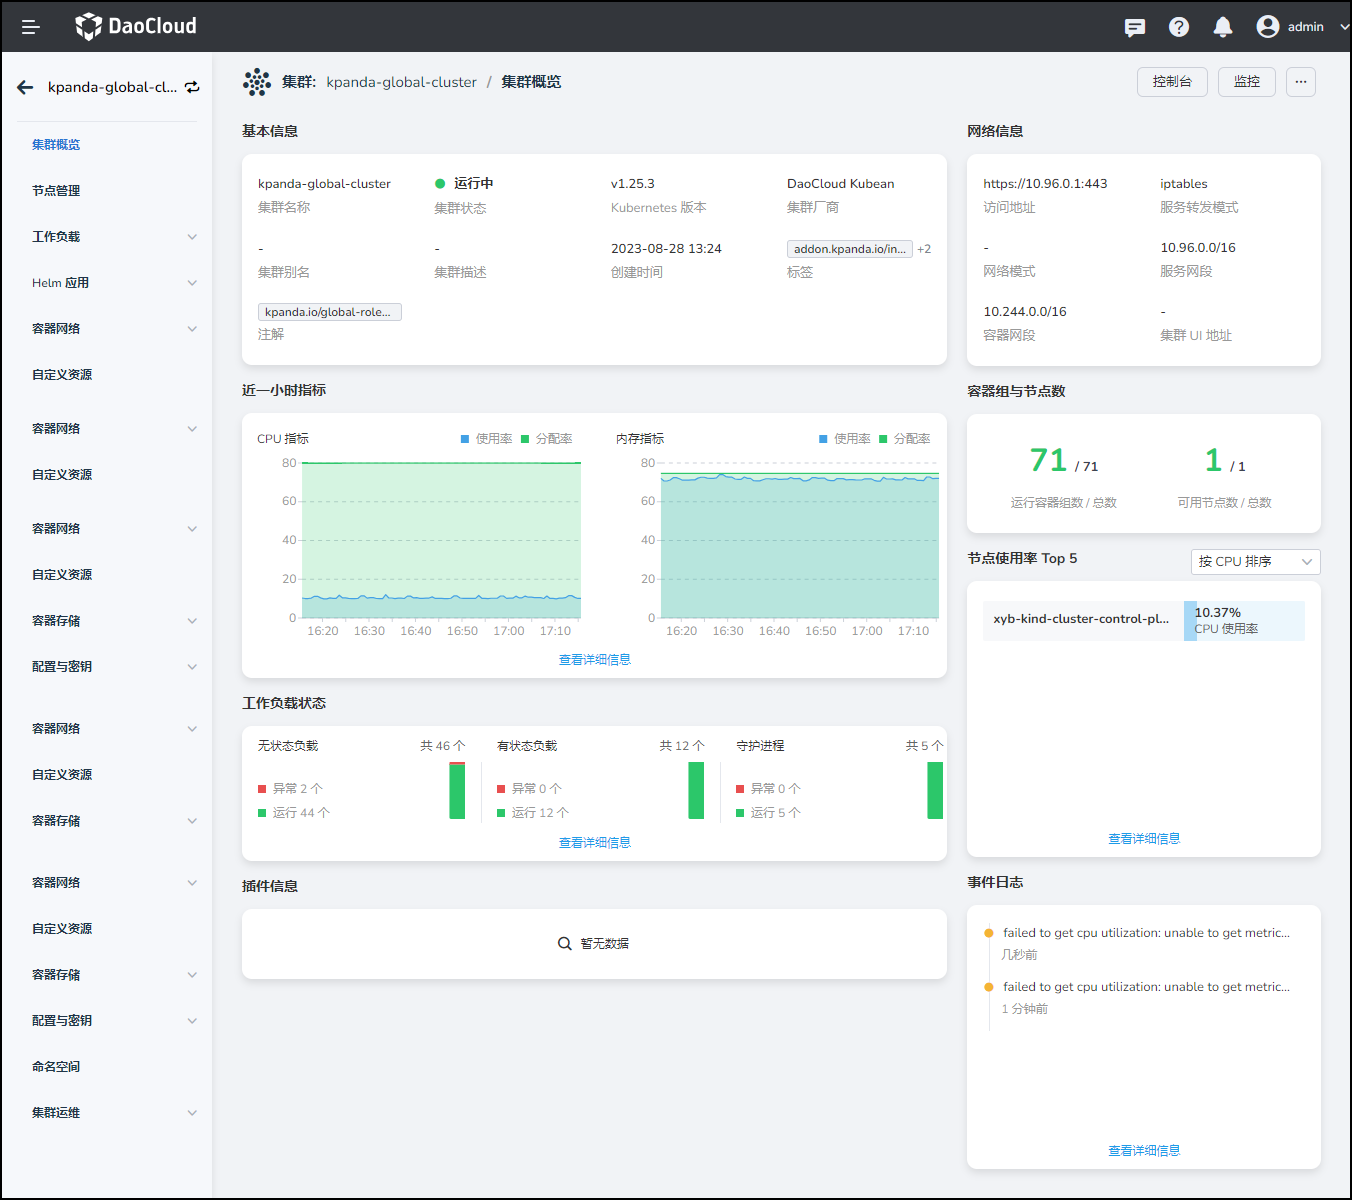The image size is (1352, 1200).
Task: Toggle the hamburger menu in top bar
Action: tap(30, 27)
